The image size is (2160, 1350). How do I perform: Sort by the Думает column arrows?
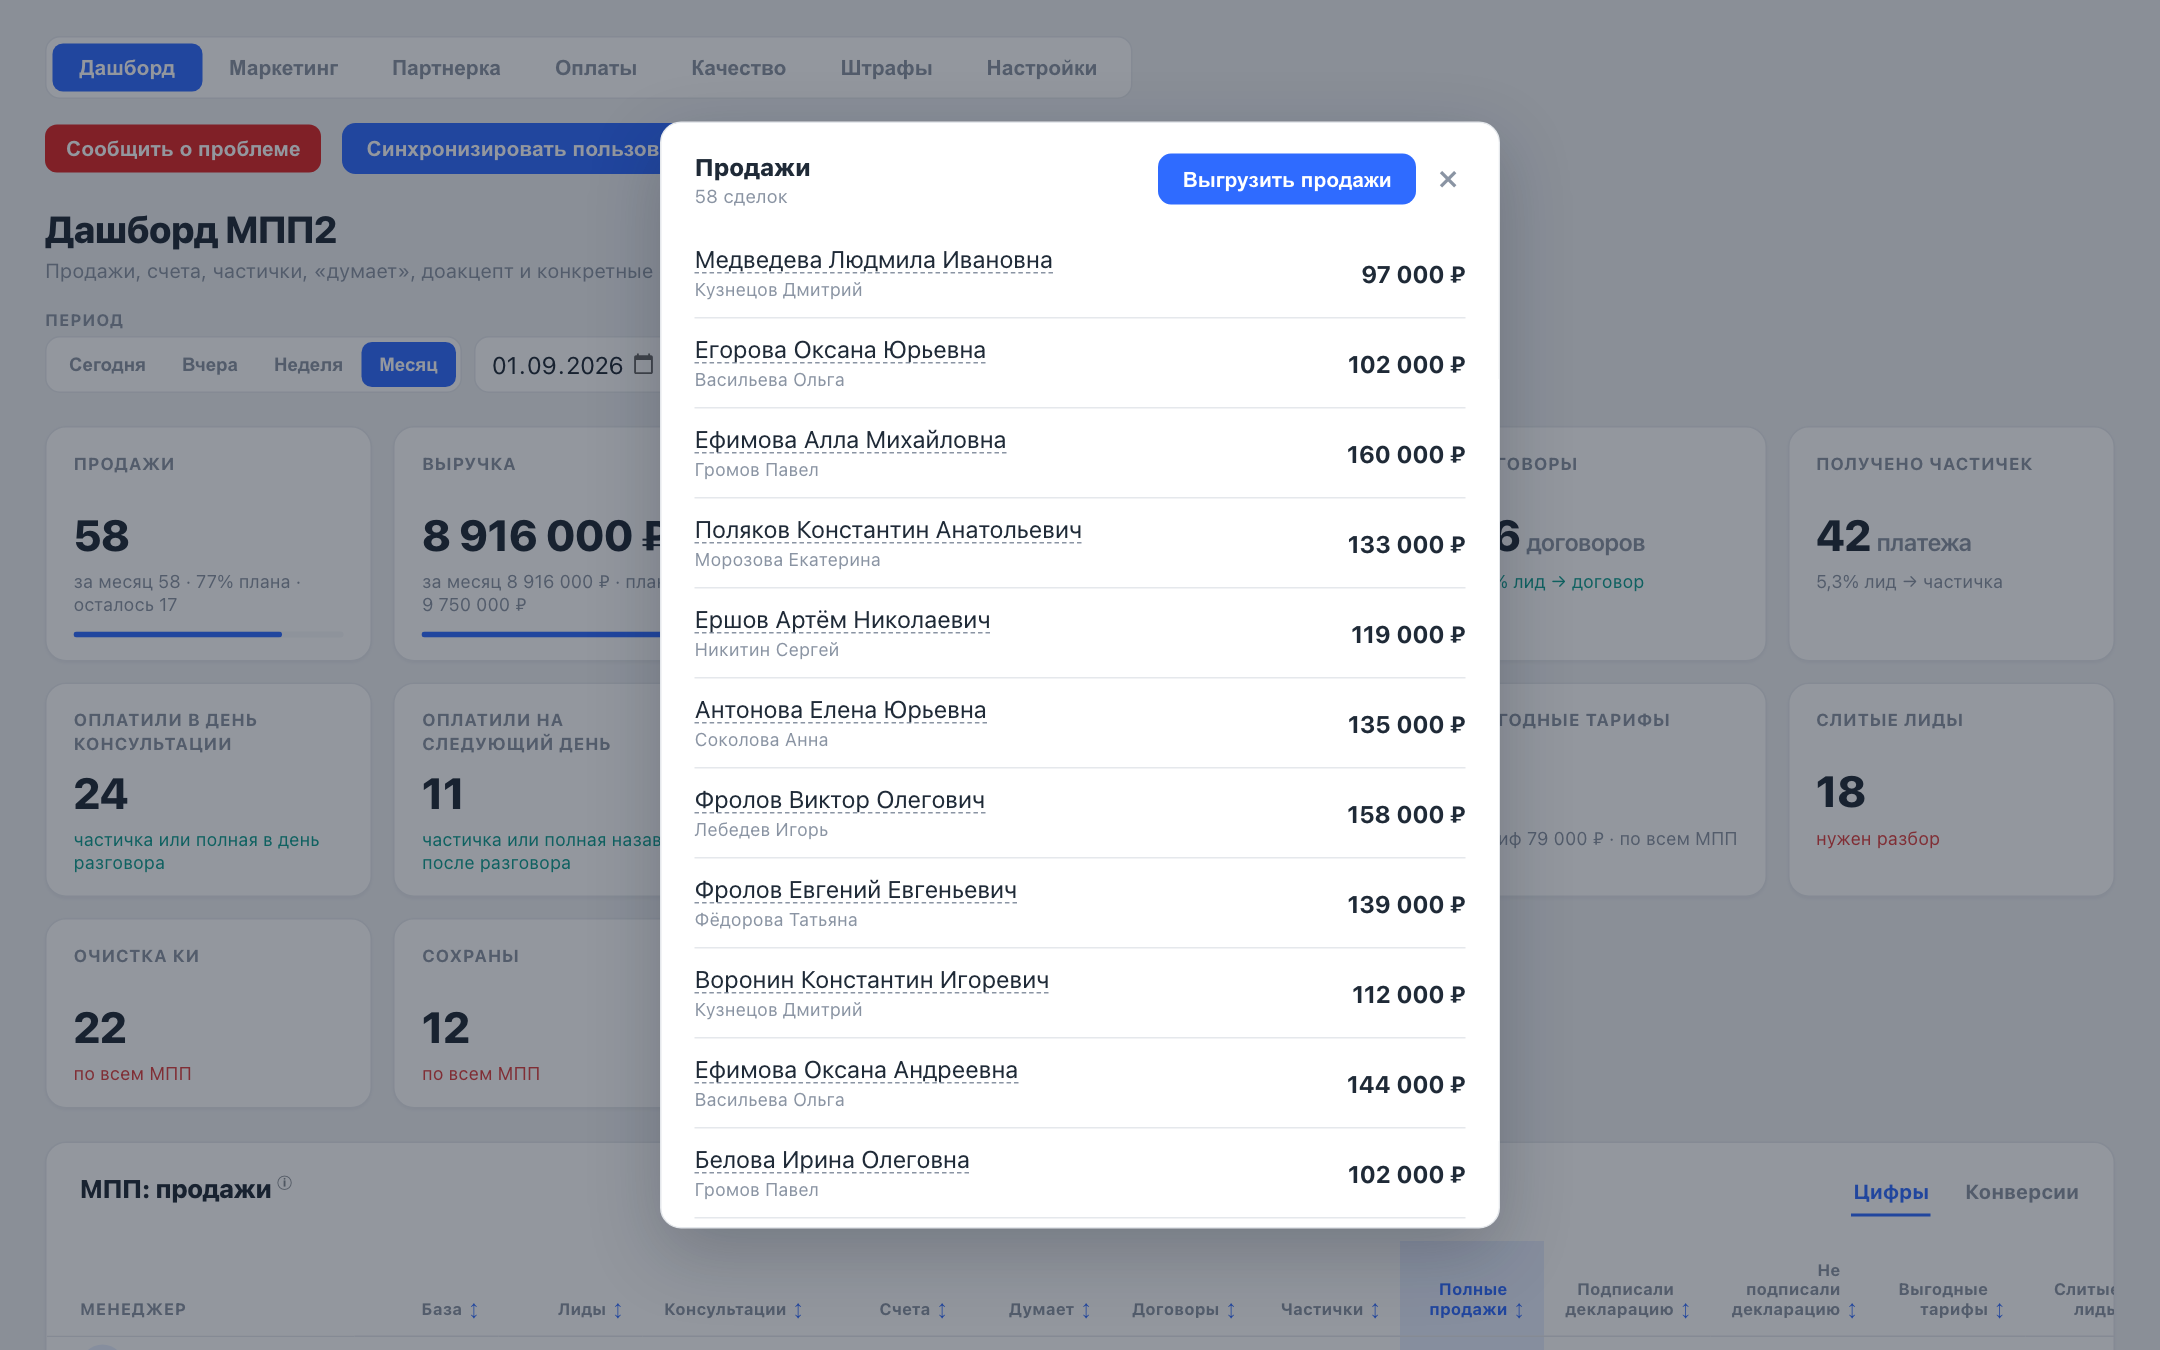[1086, 1310]
